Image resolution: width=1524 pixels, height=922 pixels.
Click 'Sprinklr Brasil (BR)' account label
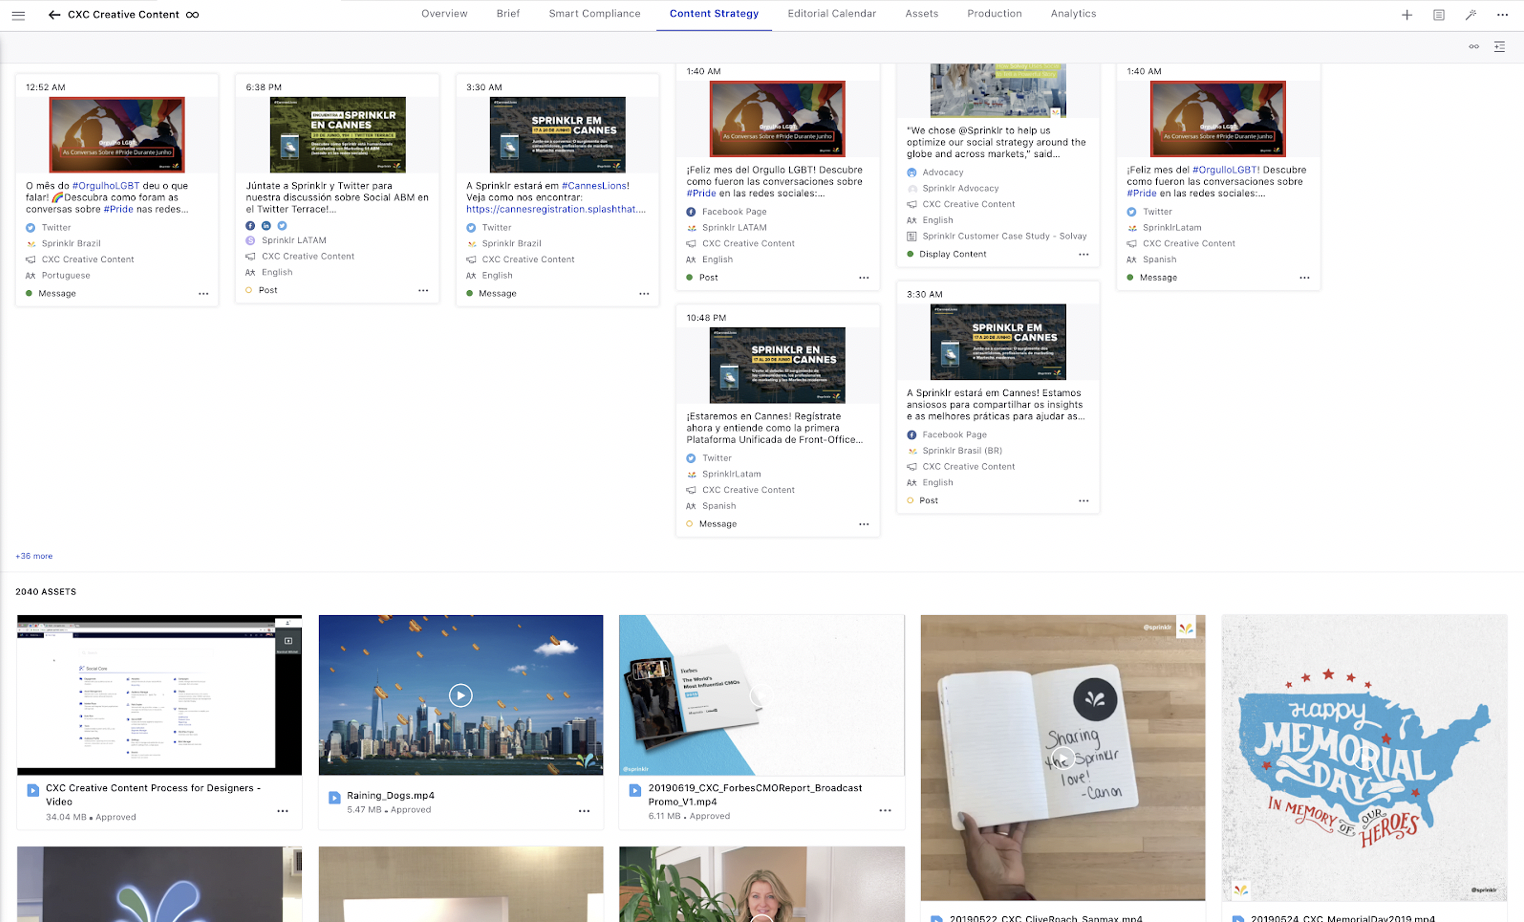point(962,451)
